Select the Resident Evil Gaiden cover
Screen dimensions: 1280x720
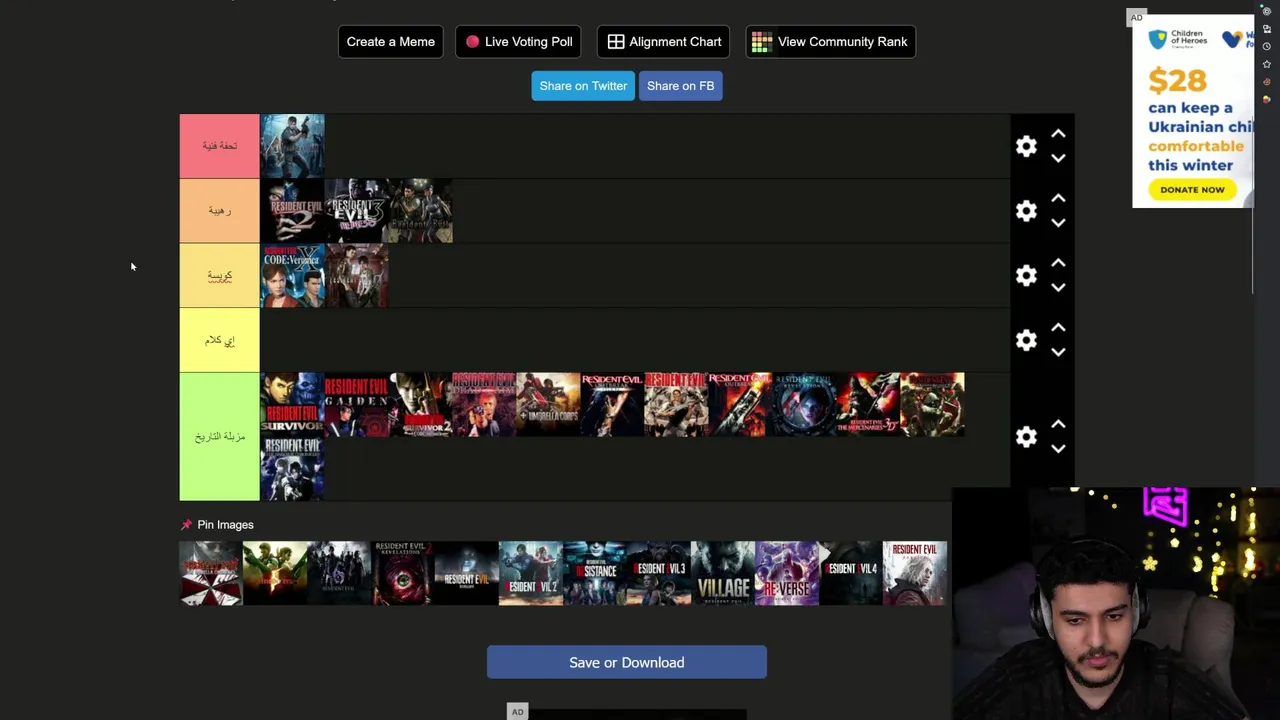click(x=356, y=405)
